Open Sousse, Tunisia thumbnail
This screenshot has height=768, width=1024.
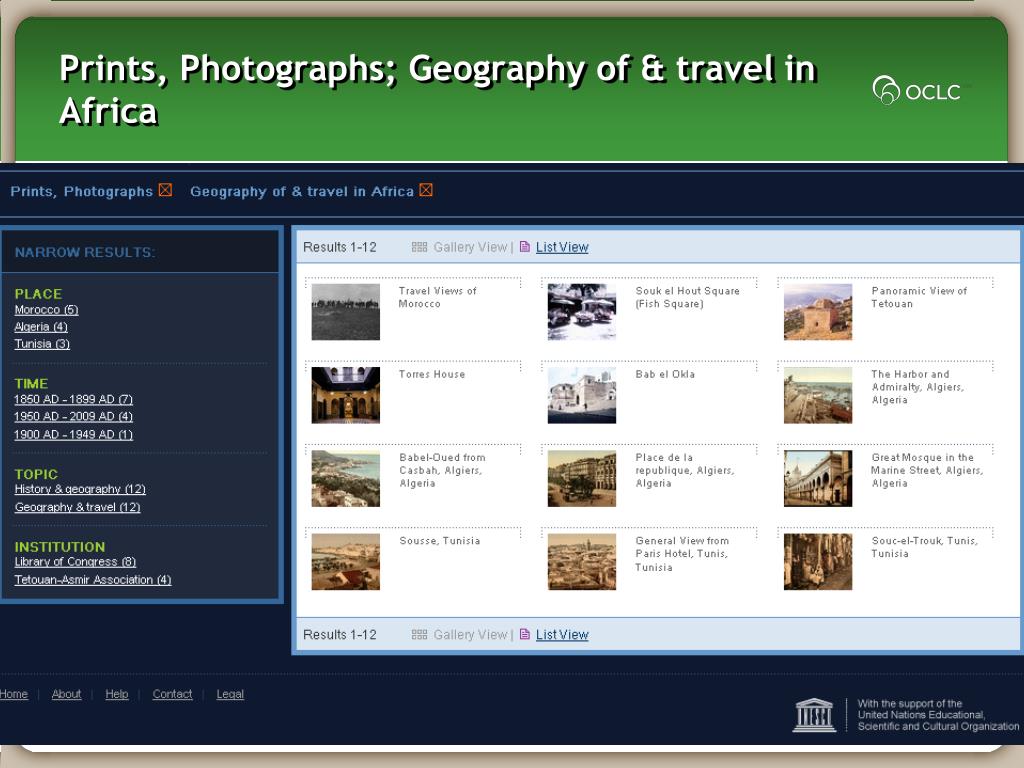[x=345, y=562]
